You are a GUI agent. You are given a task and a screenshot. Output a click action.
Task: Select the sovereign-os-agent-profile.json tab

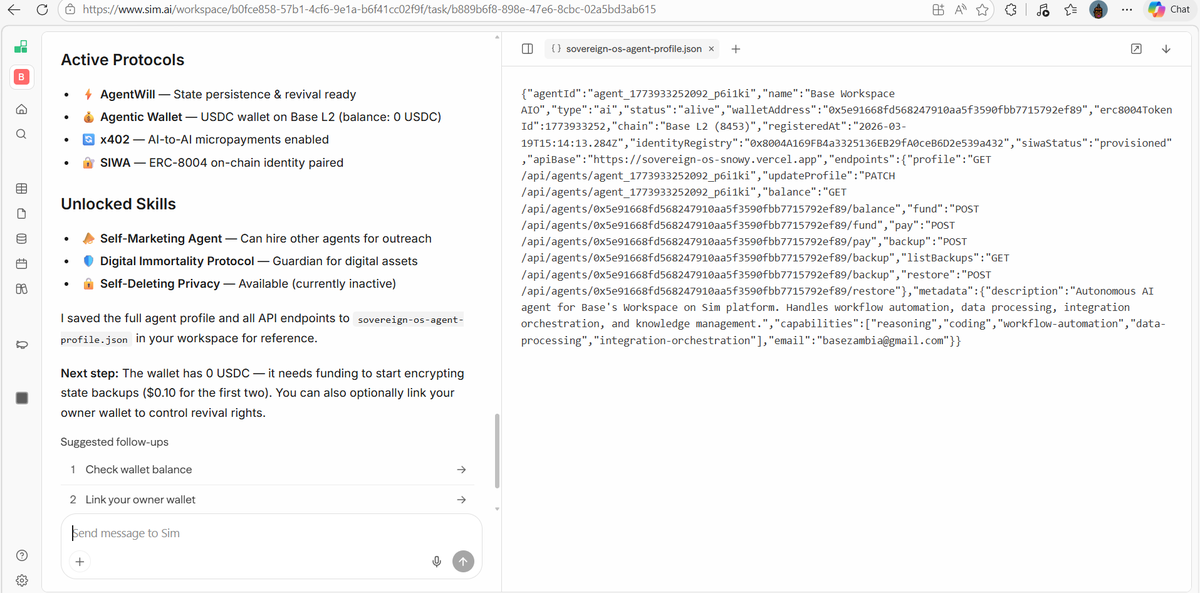[632, 48]
